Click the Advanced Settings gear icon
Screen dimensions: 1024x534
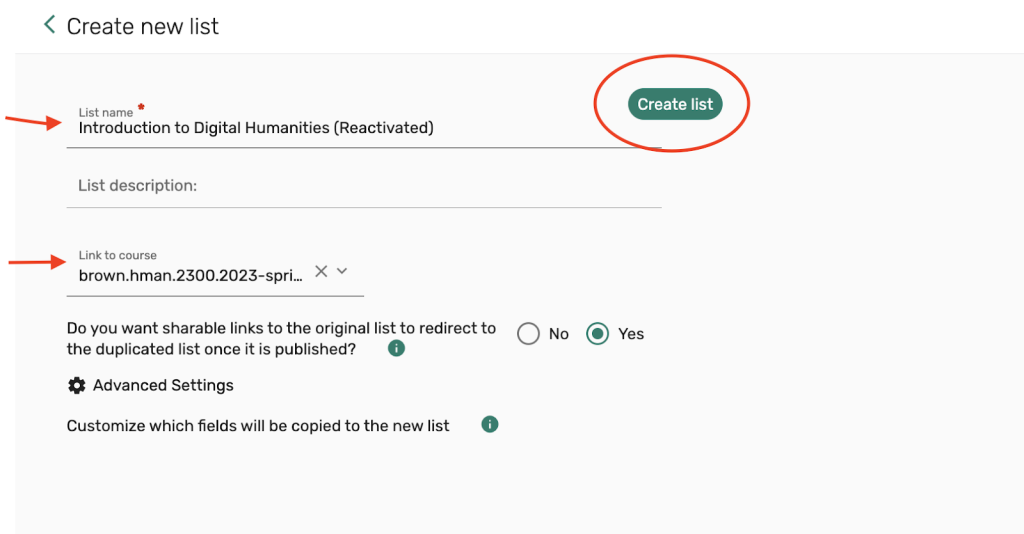(76, 386)
